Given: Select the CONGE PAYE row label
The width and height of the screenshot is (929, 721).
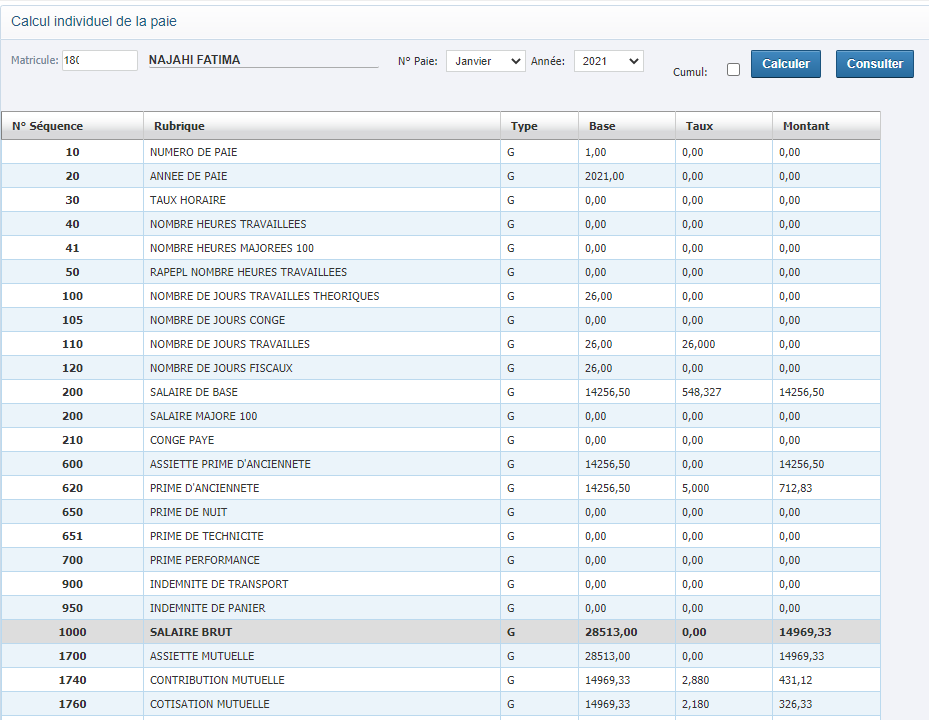Looking at the screenshot, I should point(182,440).
